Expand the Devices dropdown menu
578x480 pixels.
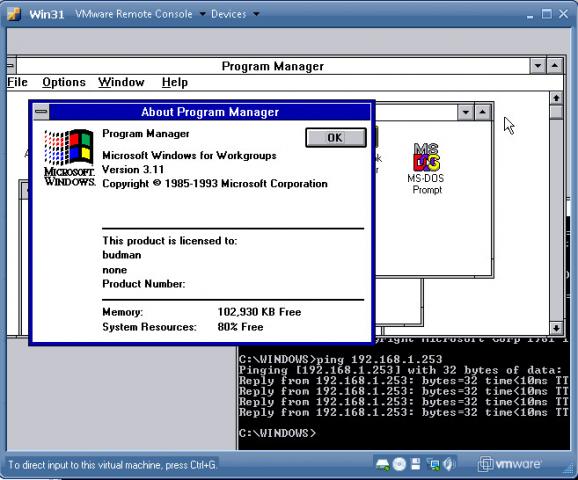click(235, 14)
